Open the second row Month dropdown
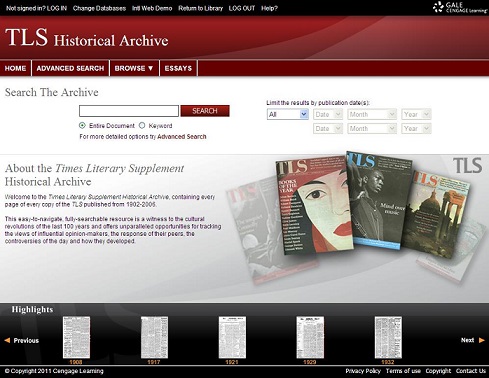 pyautogui.click(x=372, y=128)
